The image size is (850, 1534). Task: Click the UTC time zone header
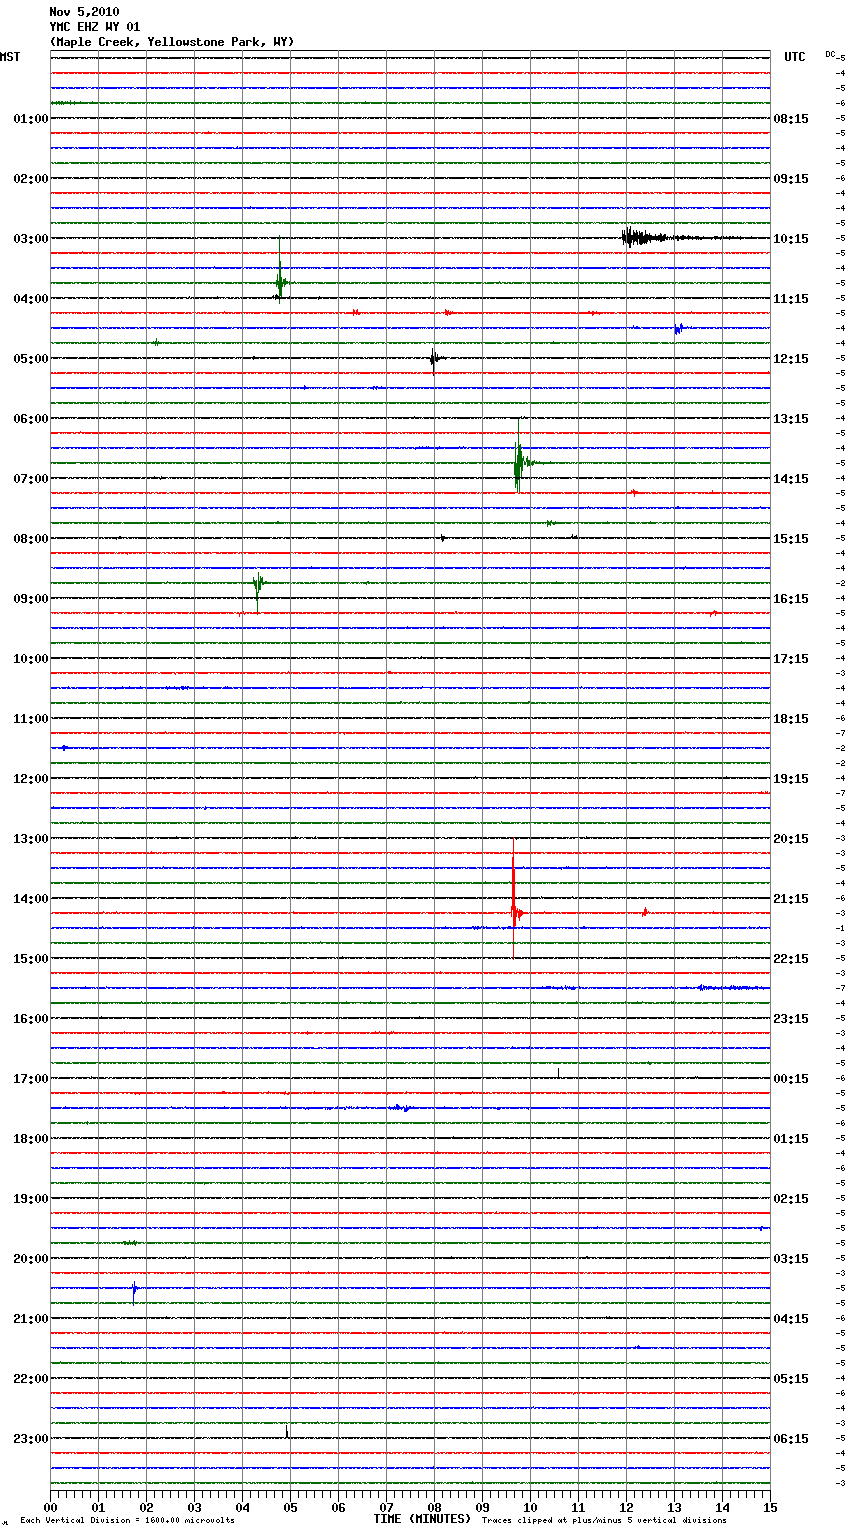point(795,57)
